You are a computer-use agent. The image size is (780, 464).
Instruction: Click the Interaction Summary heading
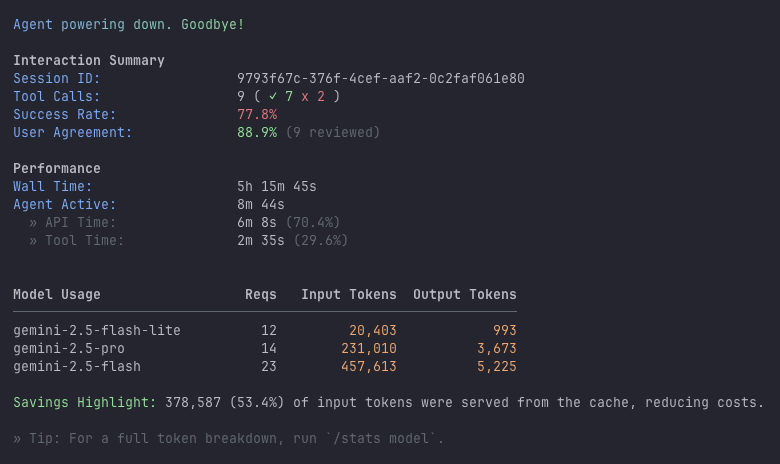click(89, 60)
